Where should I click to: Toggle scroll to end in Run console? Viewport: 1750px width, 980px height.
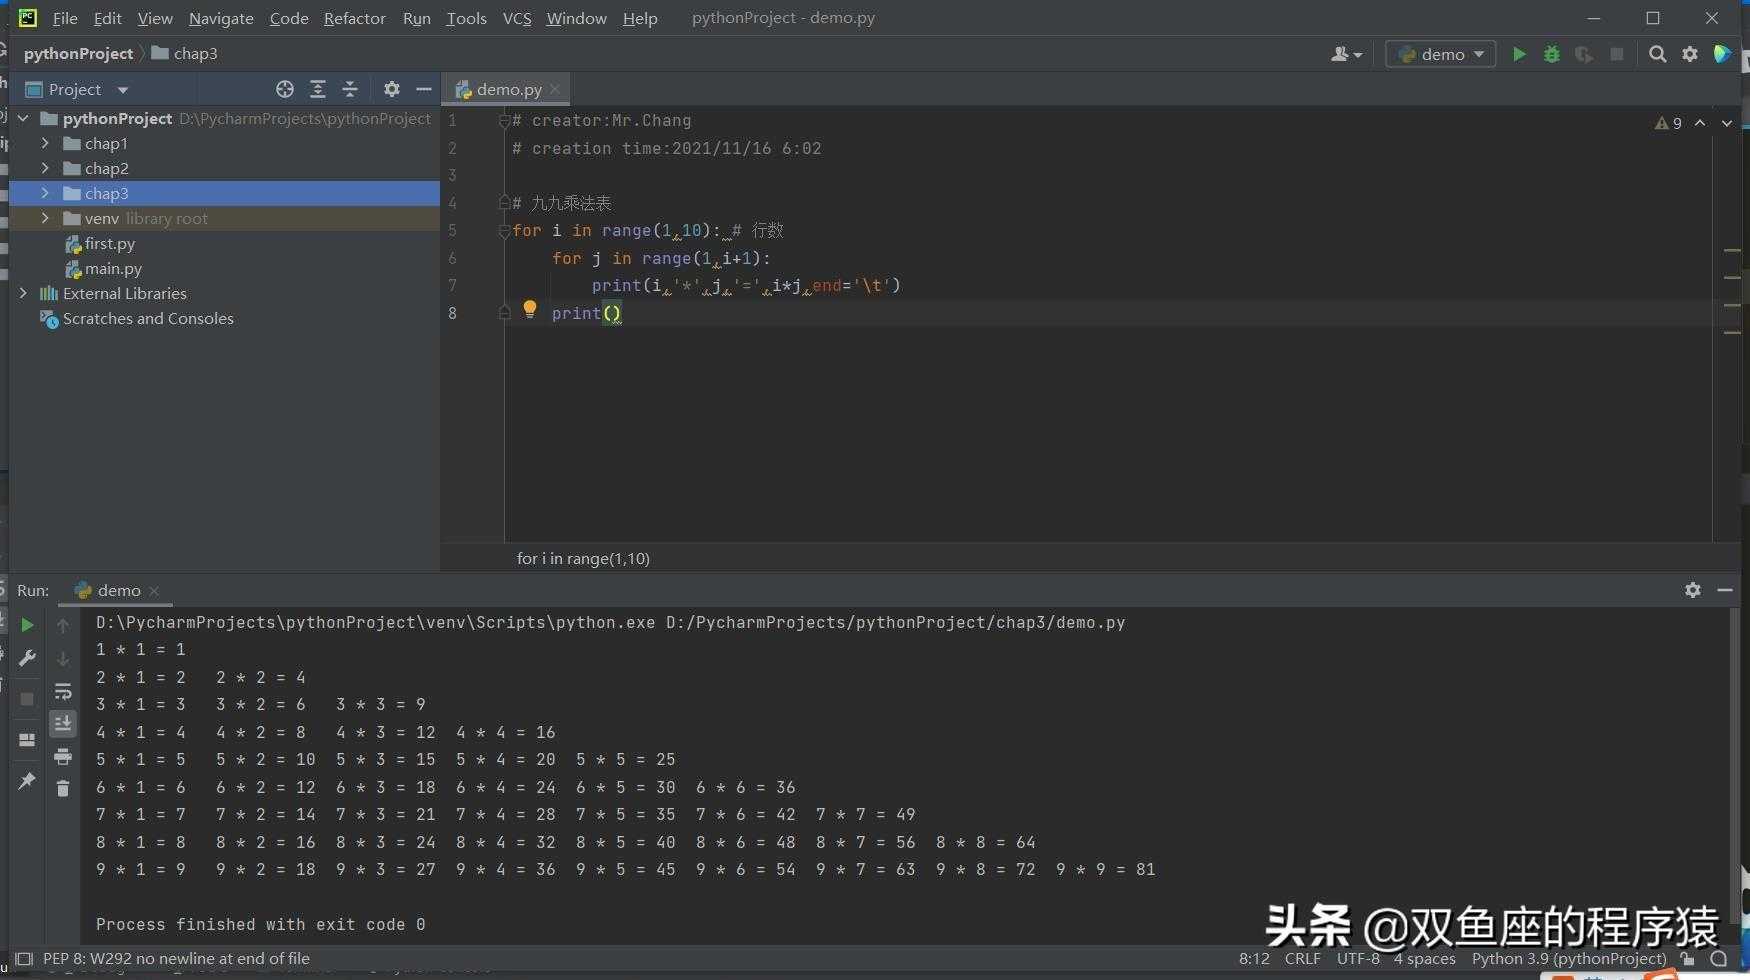[x=62, y=723]
